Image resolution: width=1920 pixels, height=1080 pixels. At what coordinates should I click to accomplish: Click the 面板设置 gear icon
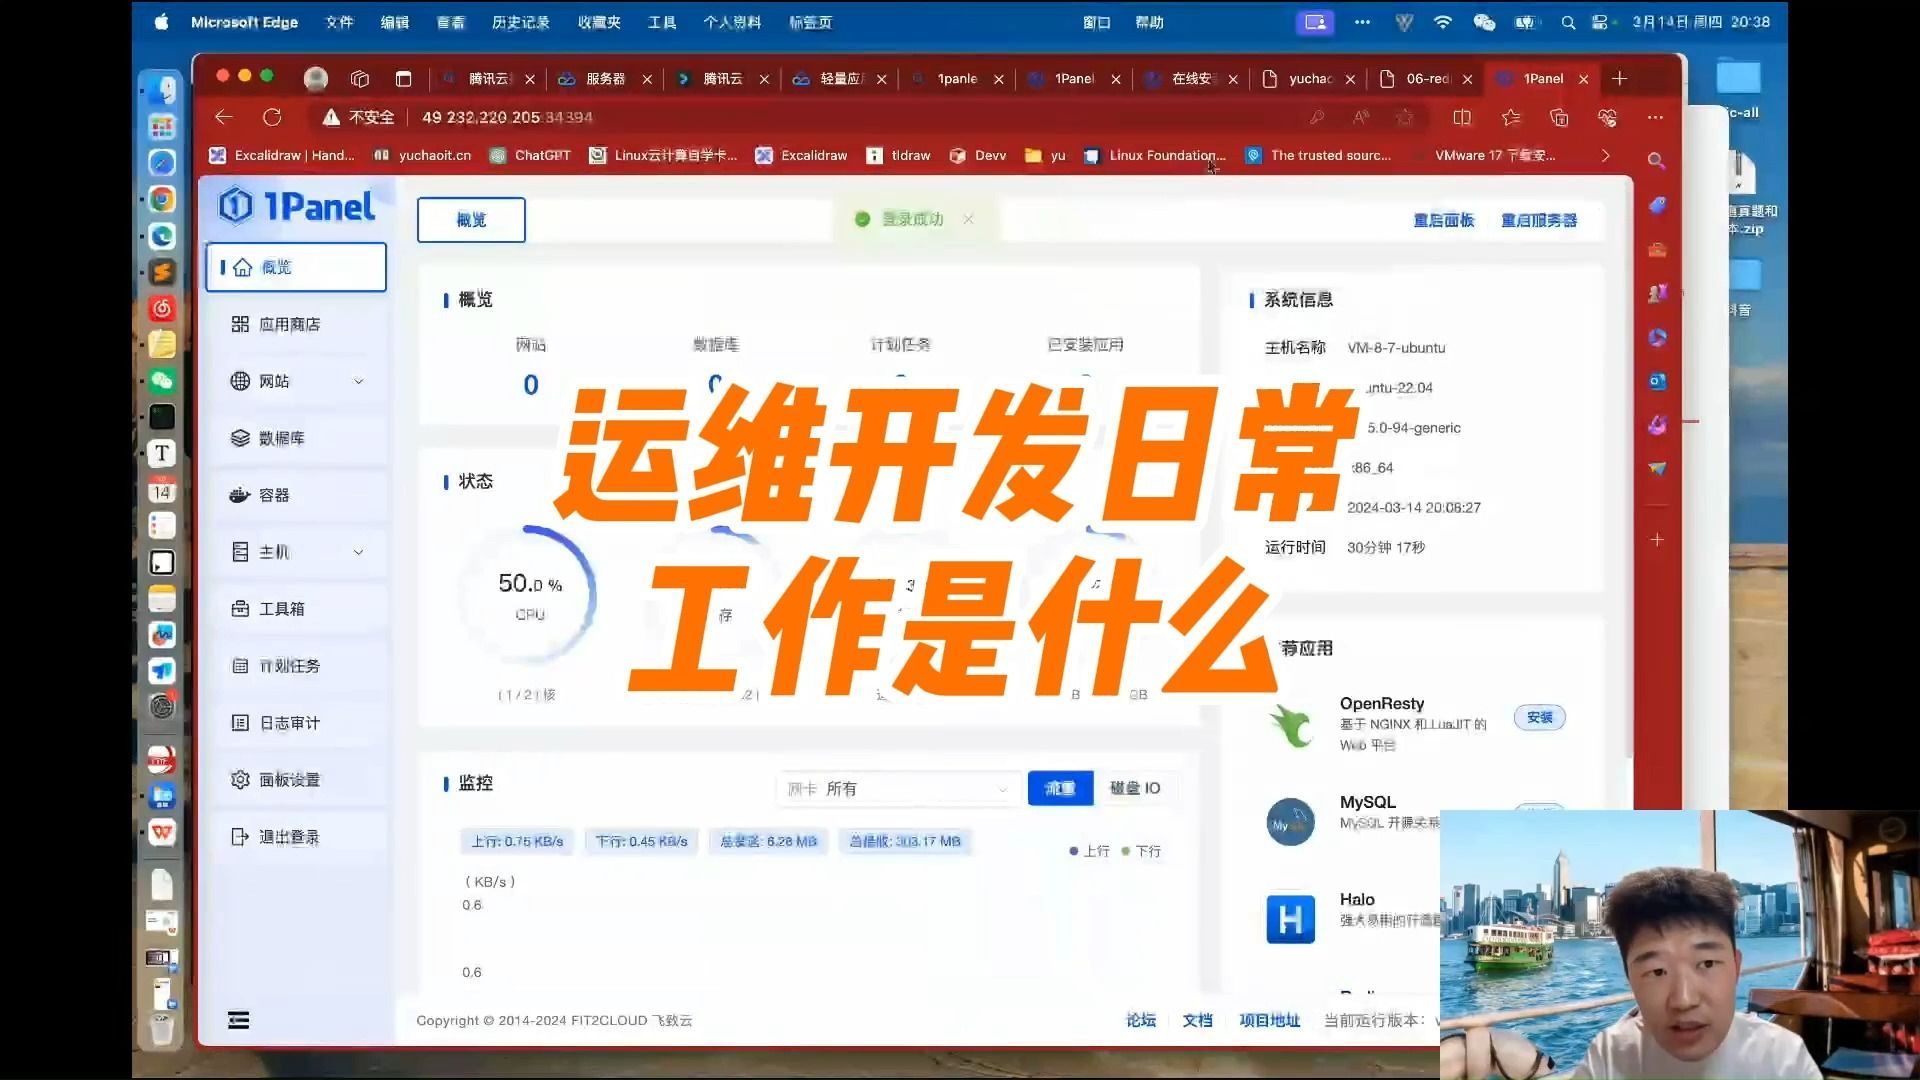tap(240, 780)
